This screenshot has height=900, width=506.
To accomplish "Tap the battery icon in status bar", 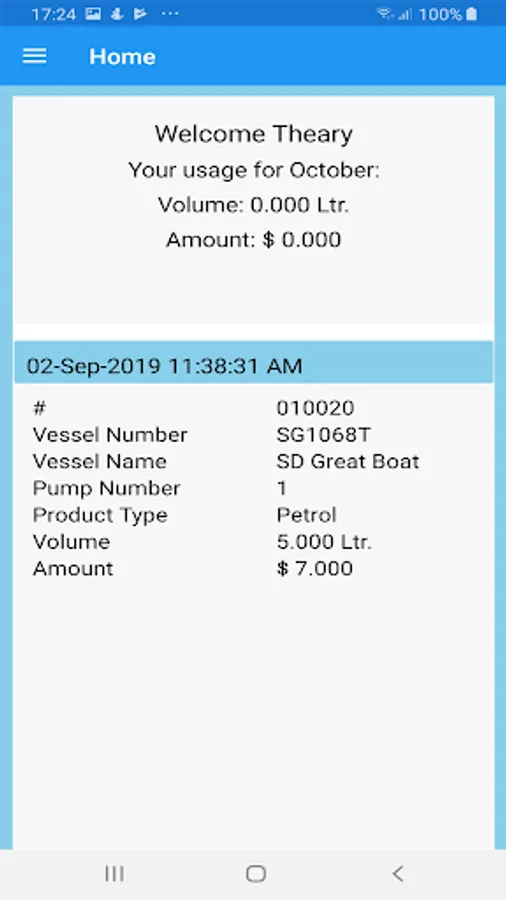I will pyautogui.click(x=471, y=14).
